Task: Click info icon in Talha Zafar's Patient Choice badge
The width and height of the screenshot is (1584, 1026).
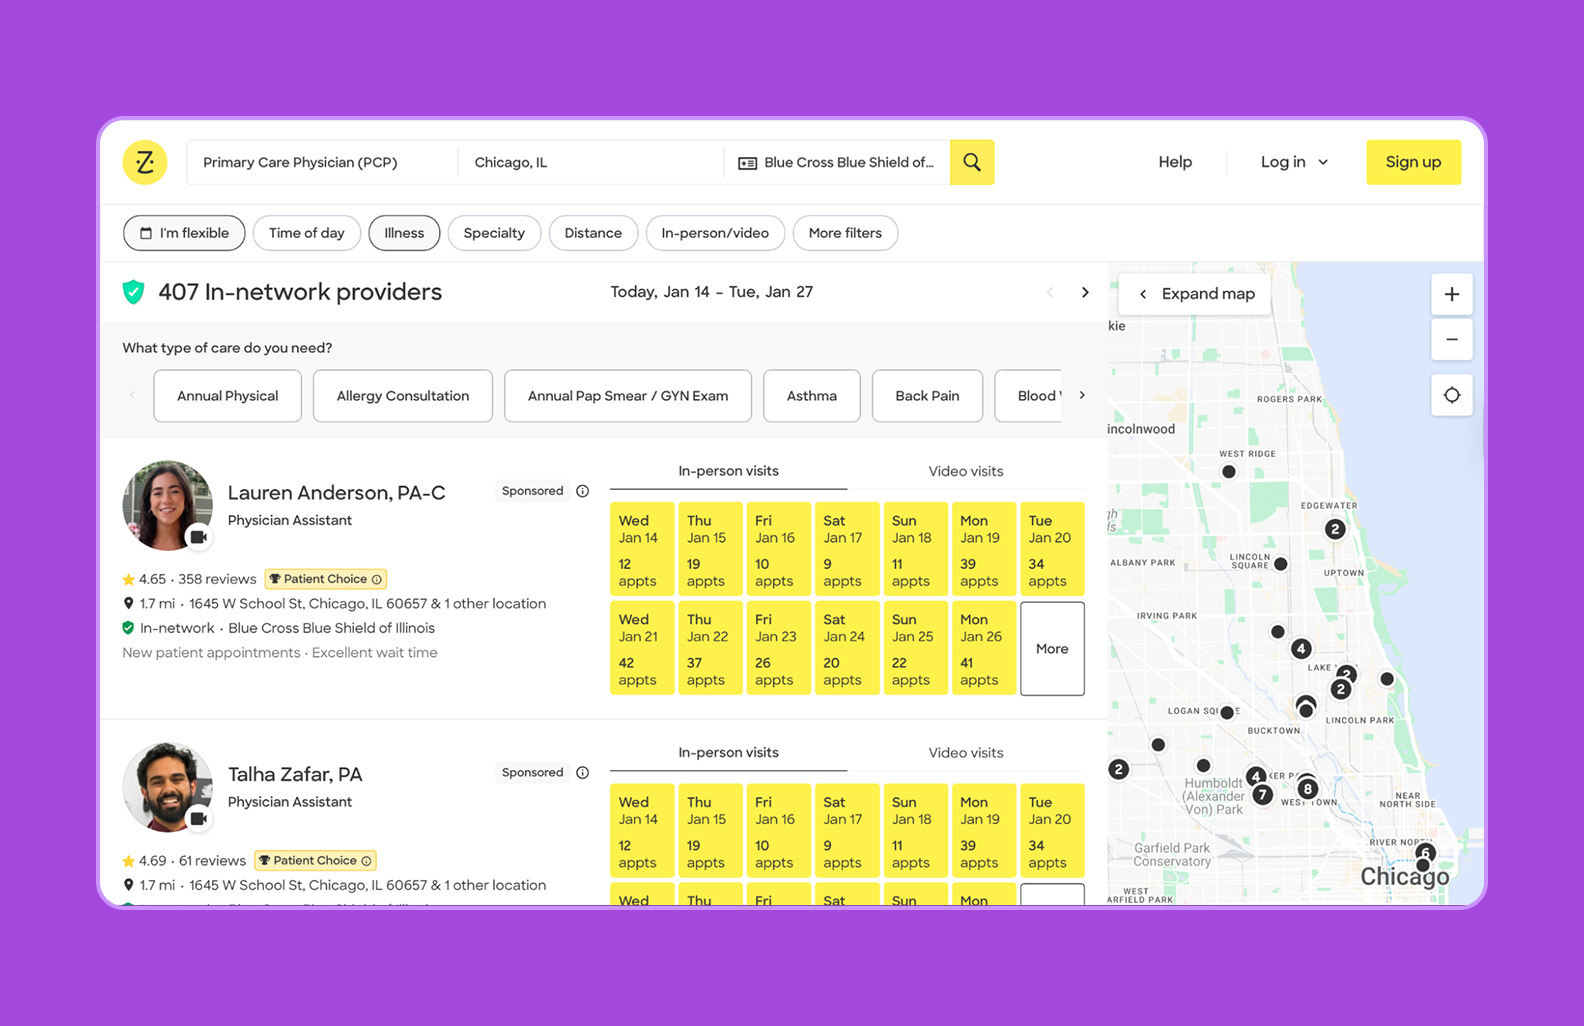Action: click(x=367, y=861)
